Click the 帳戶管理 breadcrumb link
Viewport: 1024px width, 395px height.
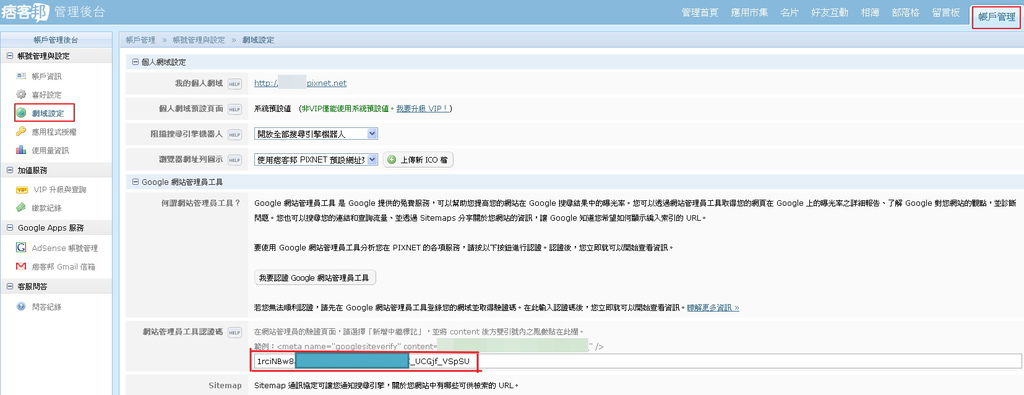click(x=140, y=40)
